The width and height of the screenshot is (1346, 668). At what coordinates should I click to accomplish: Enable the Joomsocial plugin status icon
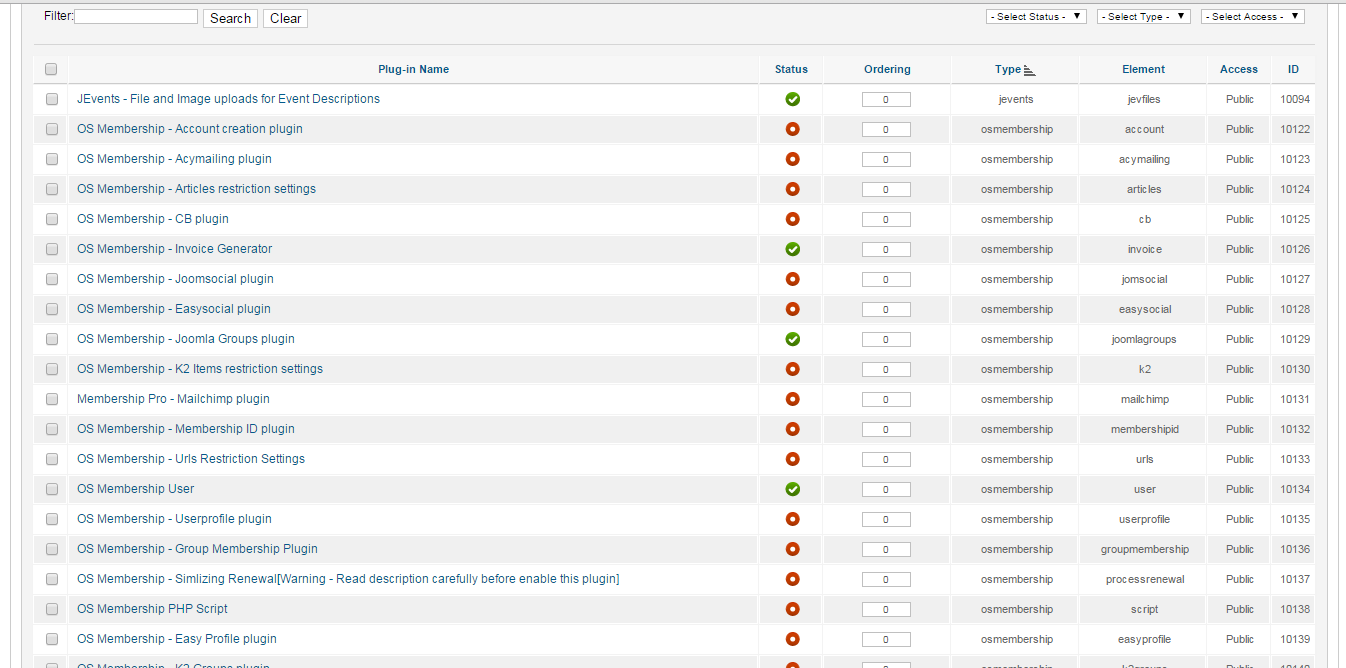pyautogui.click(x=792, y=279)
